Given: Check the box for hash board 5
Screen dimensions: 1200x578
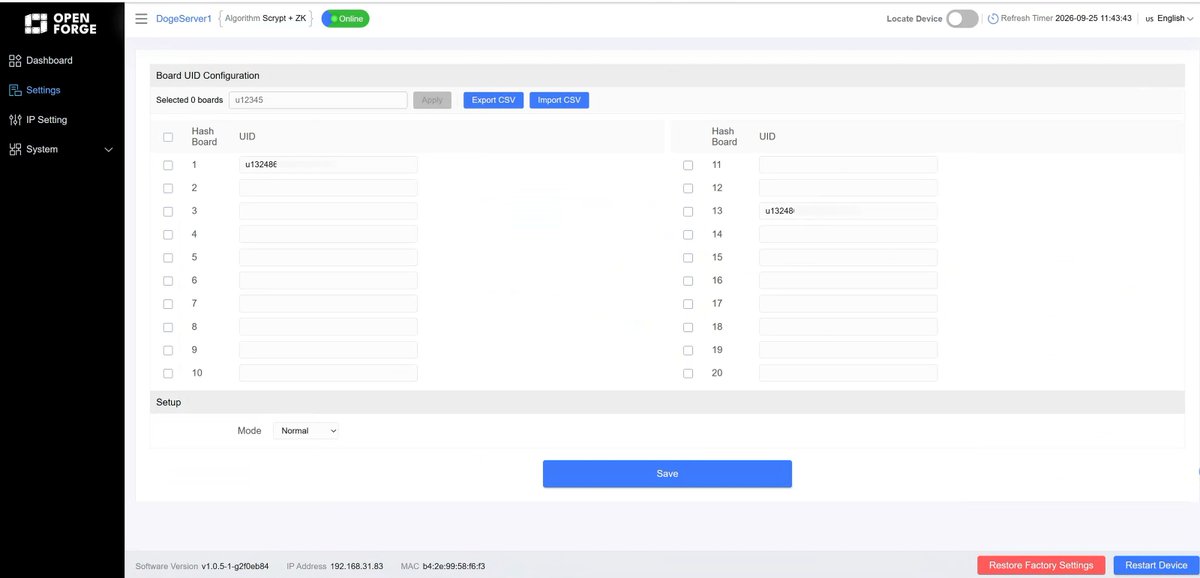Looking at the screenshot, I should click(x=168, y=257).
